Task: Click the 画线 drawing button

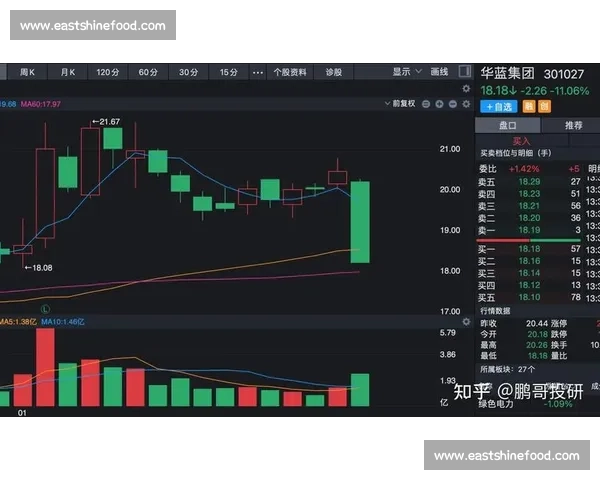Action: [439, 72]
